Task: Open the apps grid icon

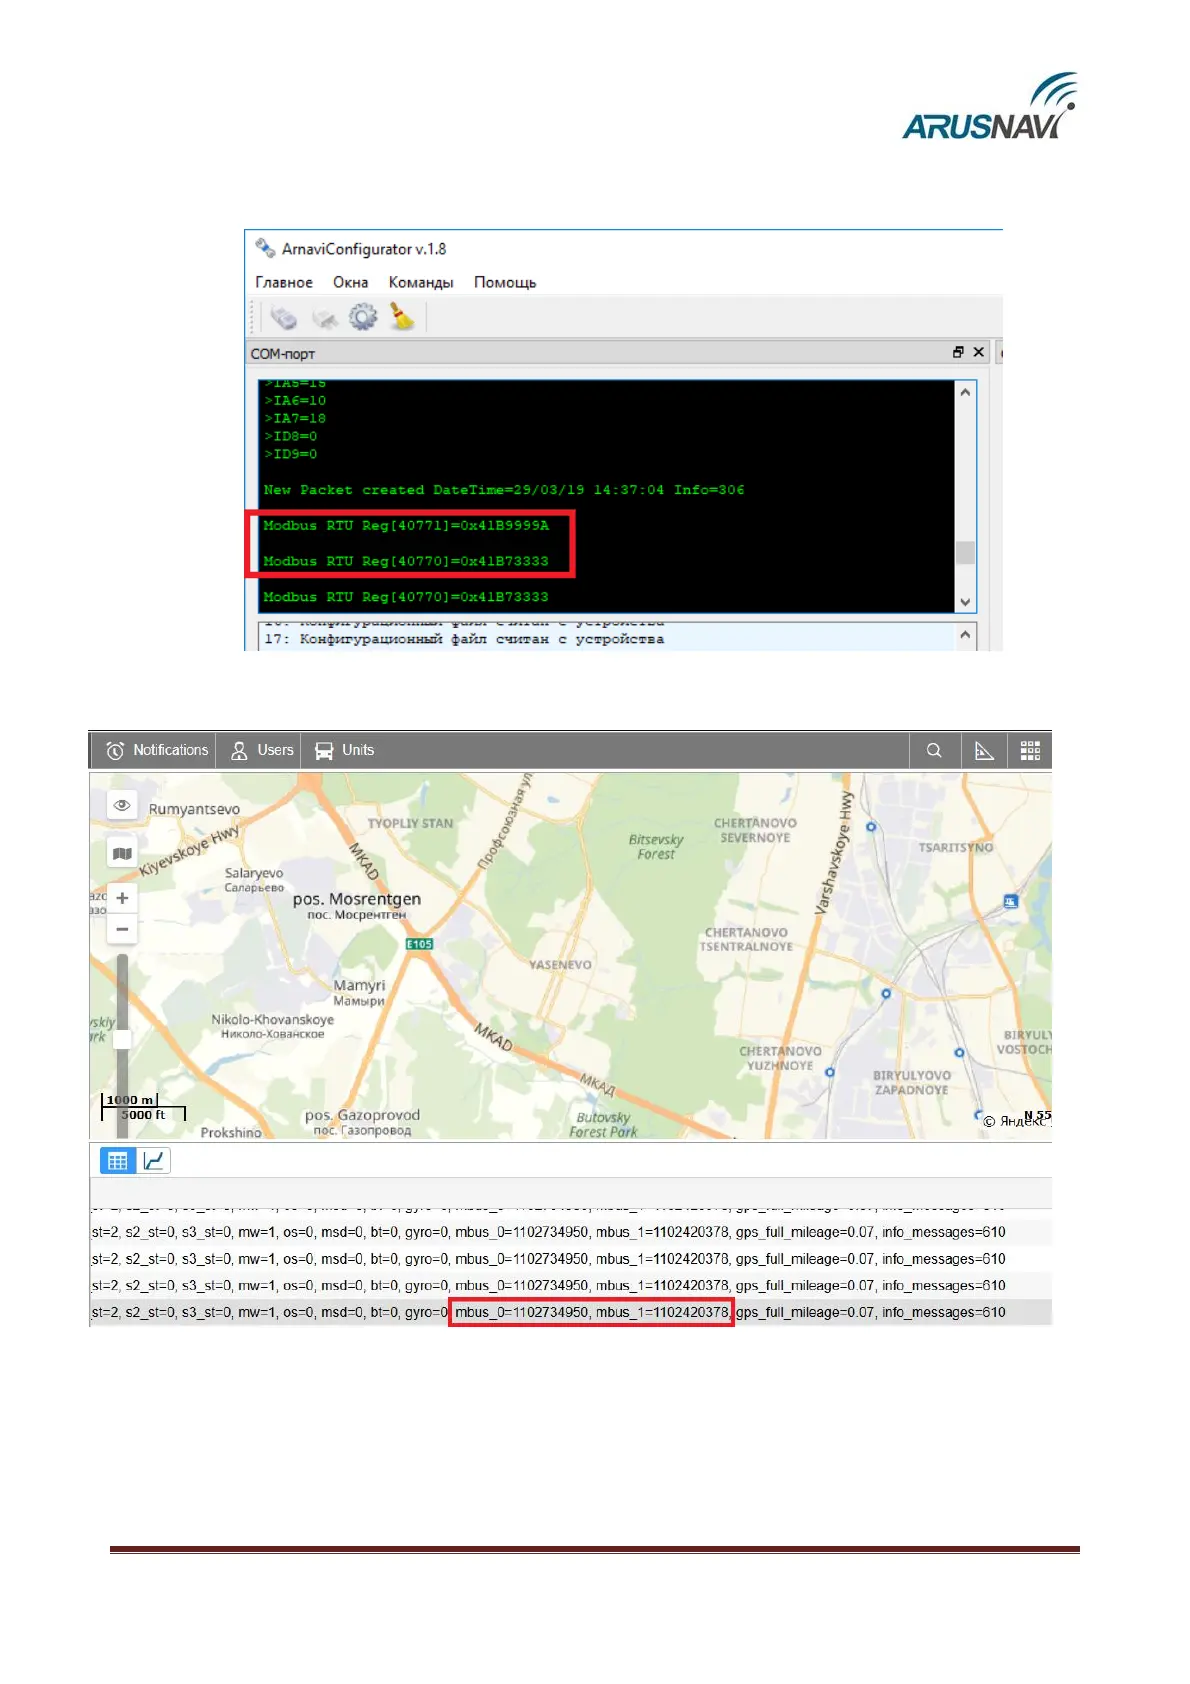Action: tap(1030, 750)
